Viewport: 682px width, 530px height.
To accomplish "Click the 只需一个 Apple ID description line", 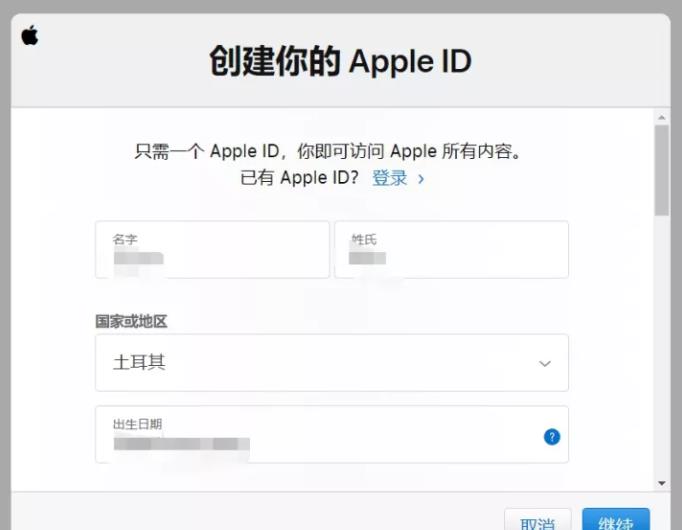I will (328, 151).
